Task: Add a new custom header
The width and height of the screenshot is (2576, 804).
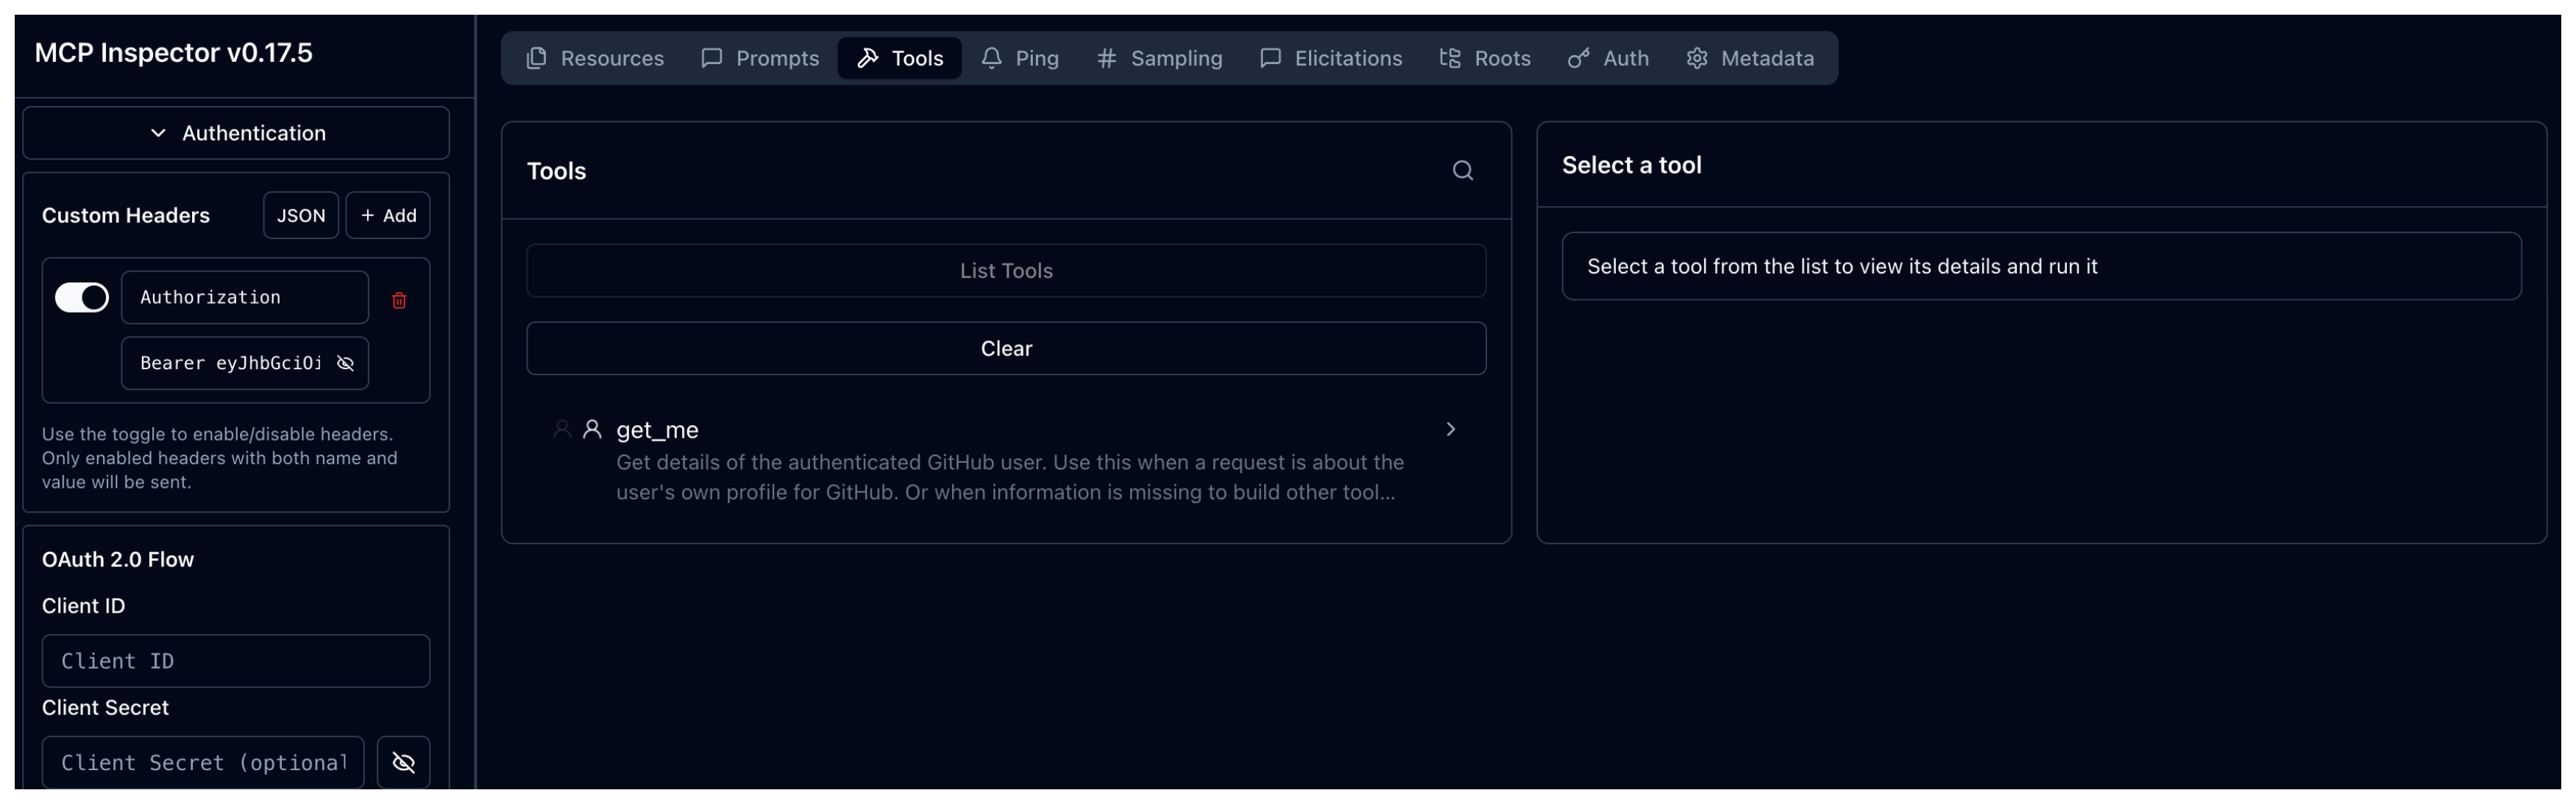Action: [388, 215]
